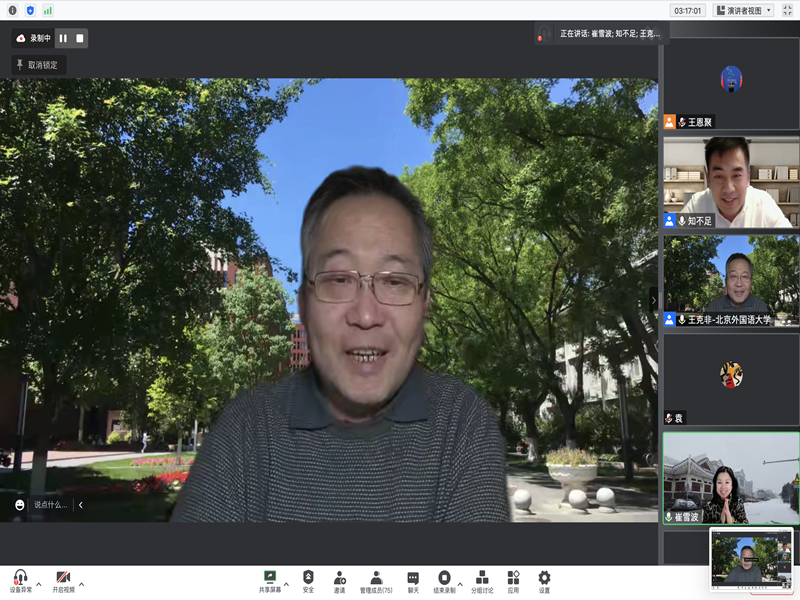This screenshot has width=800, height=600.
Task: Open the Apps (应用) icon
Action: pos(513,578)
